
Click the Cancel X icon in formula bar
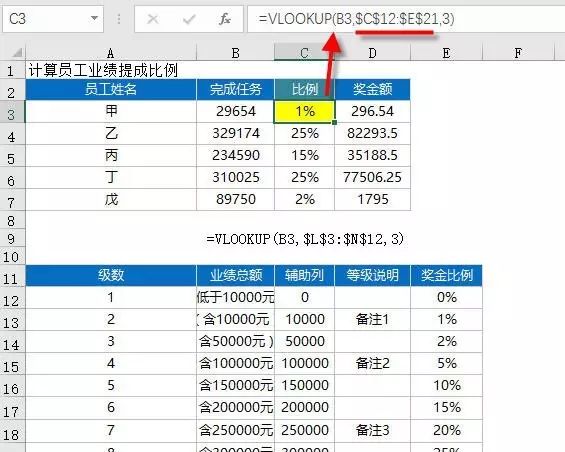(153, 19)
